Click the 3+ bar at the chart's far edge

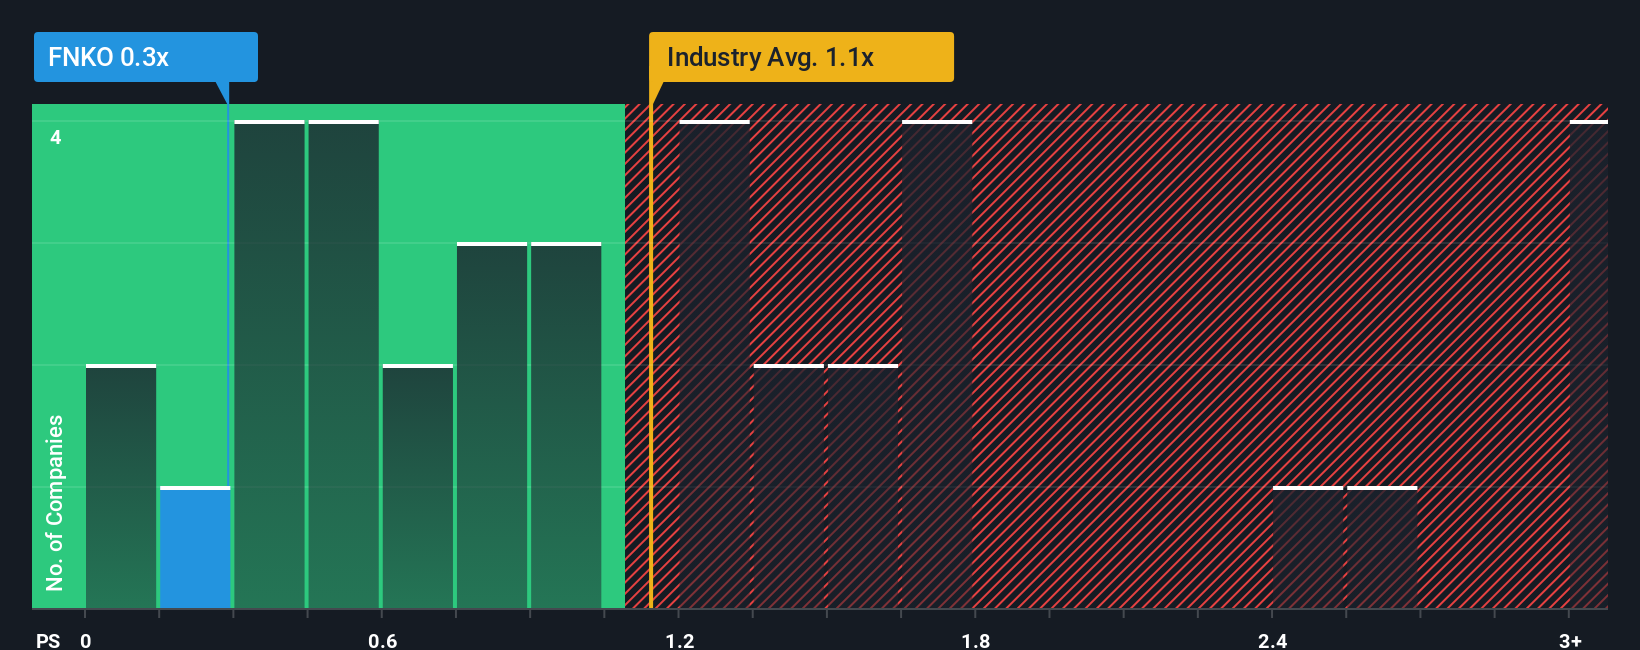click(1589, 364)
